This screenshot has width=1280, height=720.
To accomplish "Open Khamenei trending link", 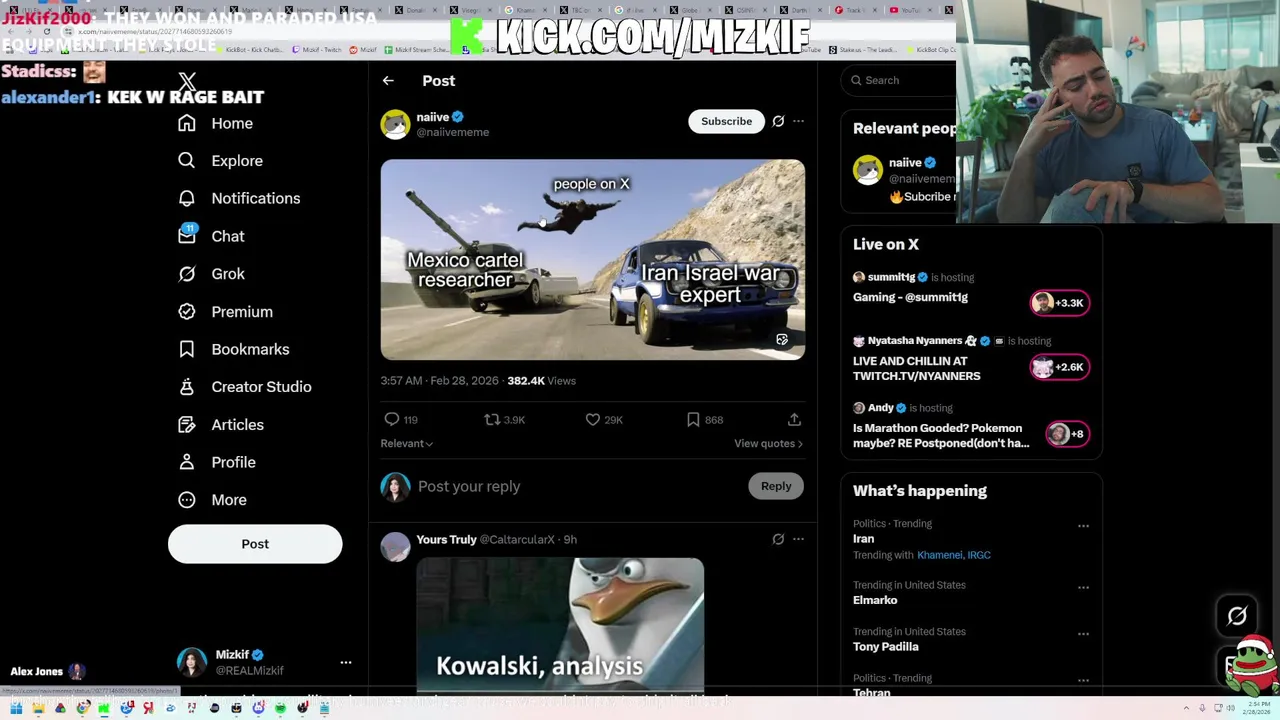I will [939, 555].
